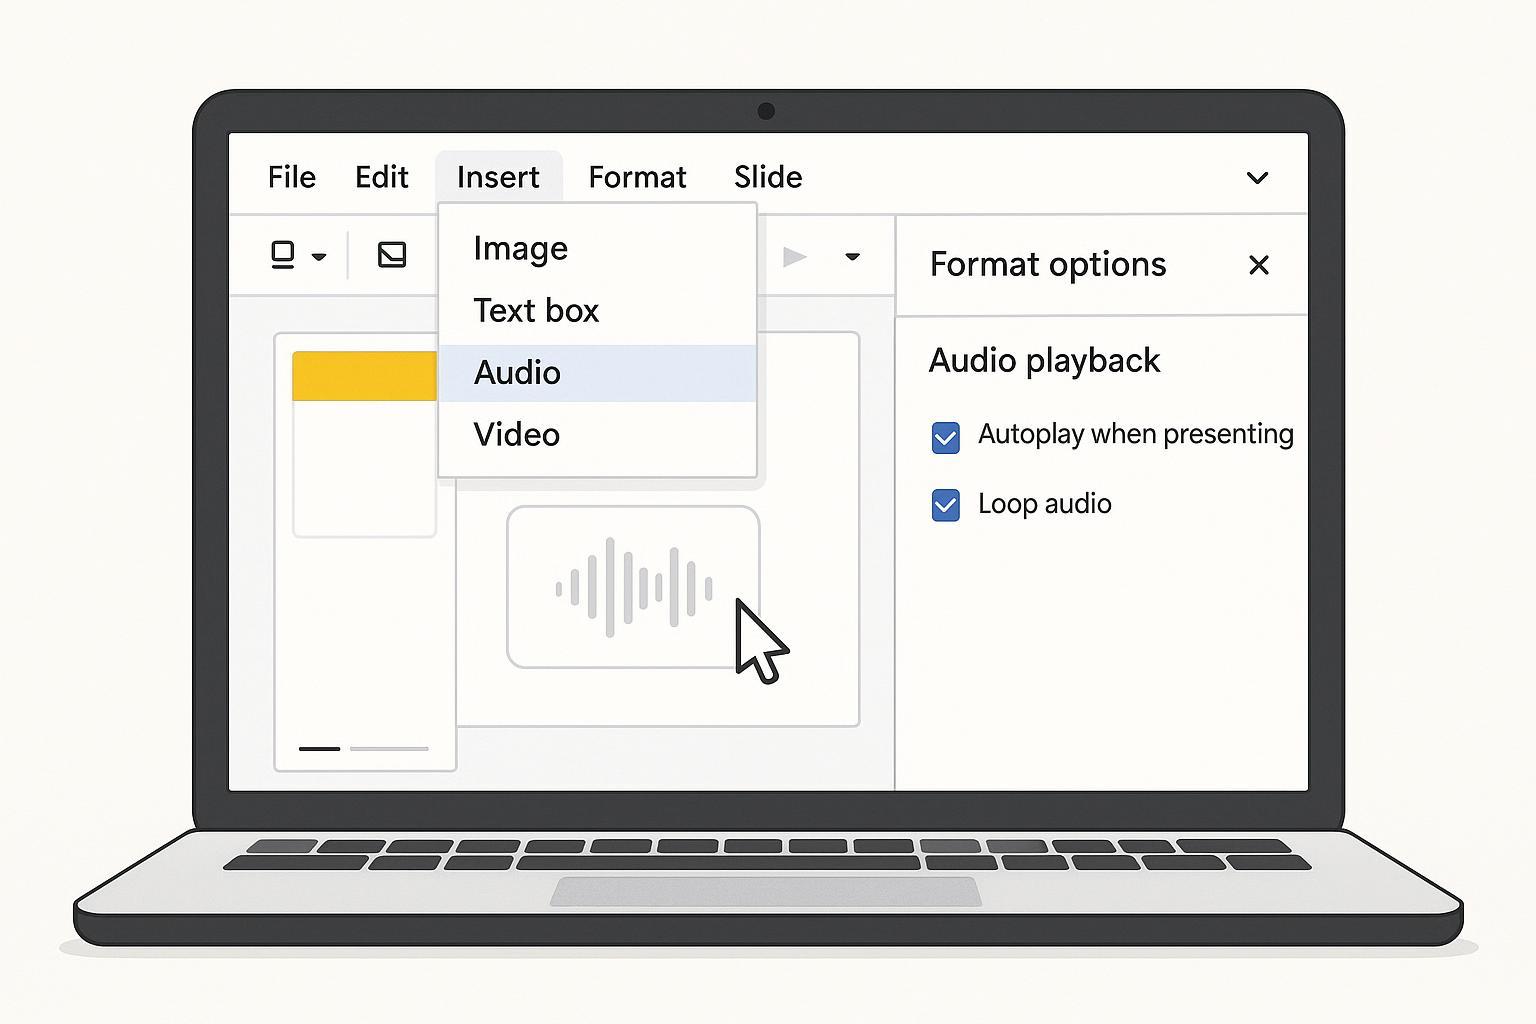Open the Edit menu
Image resolution: width=1536 pixels, height=1024 pixels.
point(381,177)
